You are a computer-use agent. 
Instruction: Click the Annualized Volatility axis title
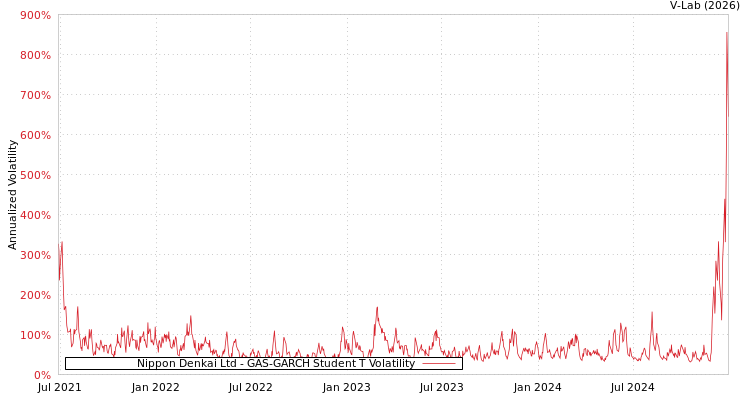[x=12, y=195]
